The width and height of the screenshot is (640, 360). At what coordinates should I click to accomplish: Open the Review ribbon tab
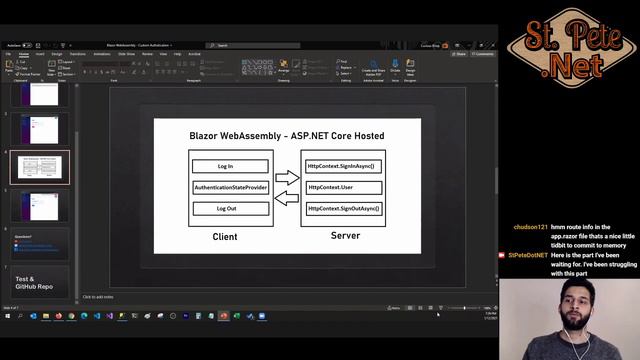[147, 54]
